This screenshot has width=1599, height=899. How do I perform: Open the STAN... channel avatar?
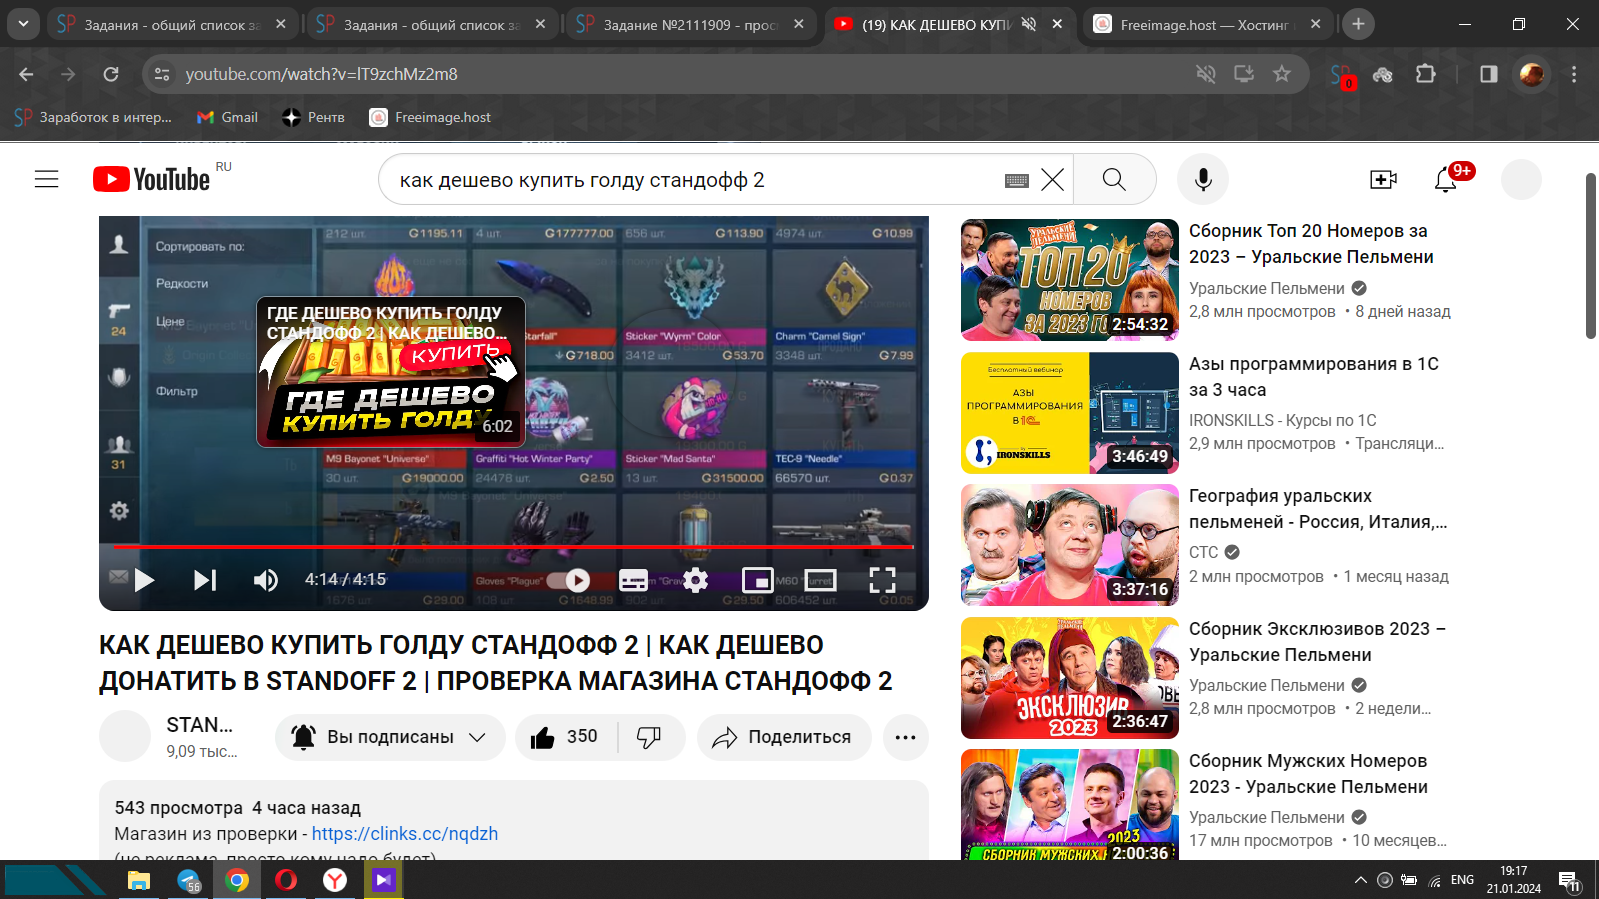[x=124, y=736]
